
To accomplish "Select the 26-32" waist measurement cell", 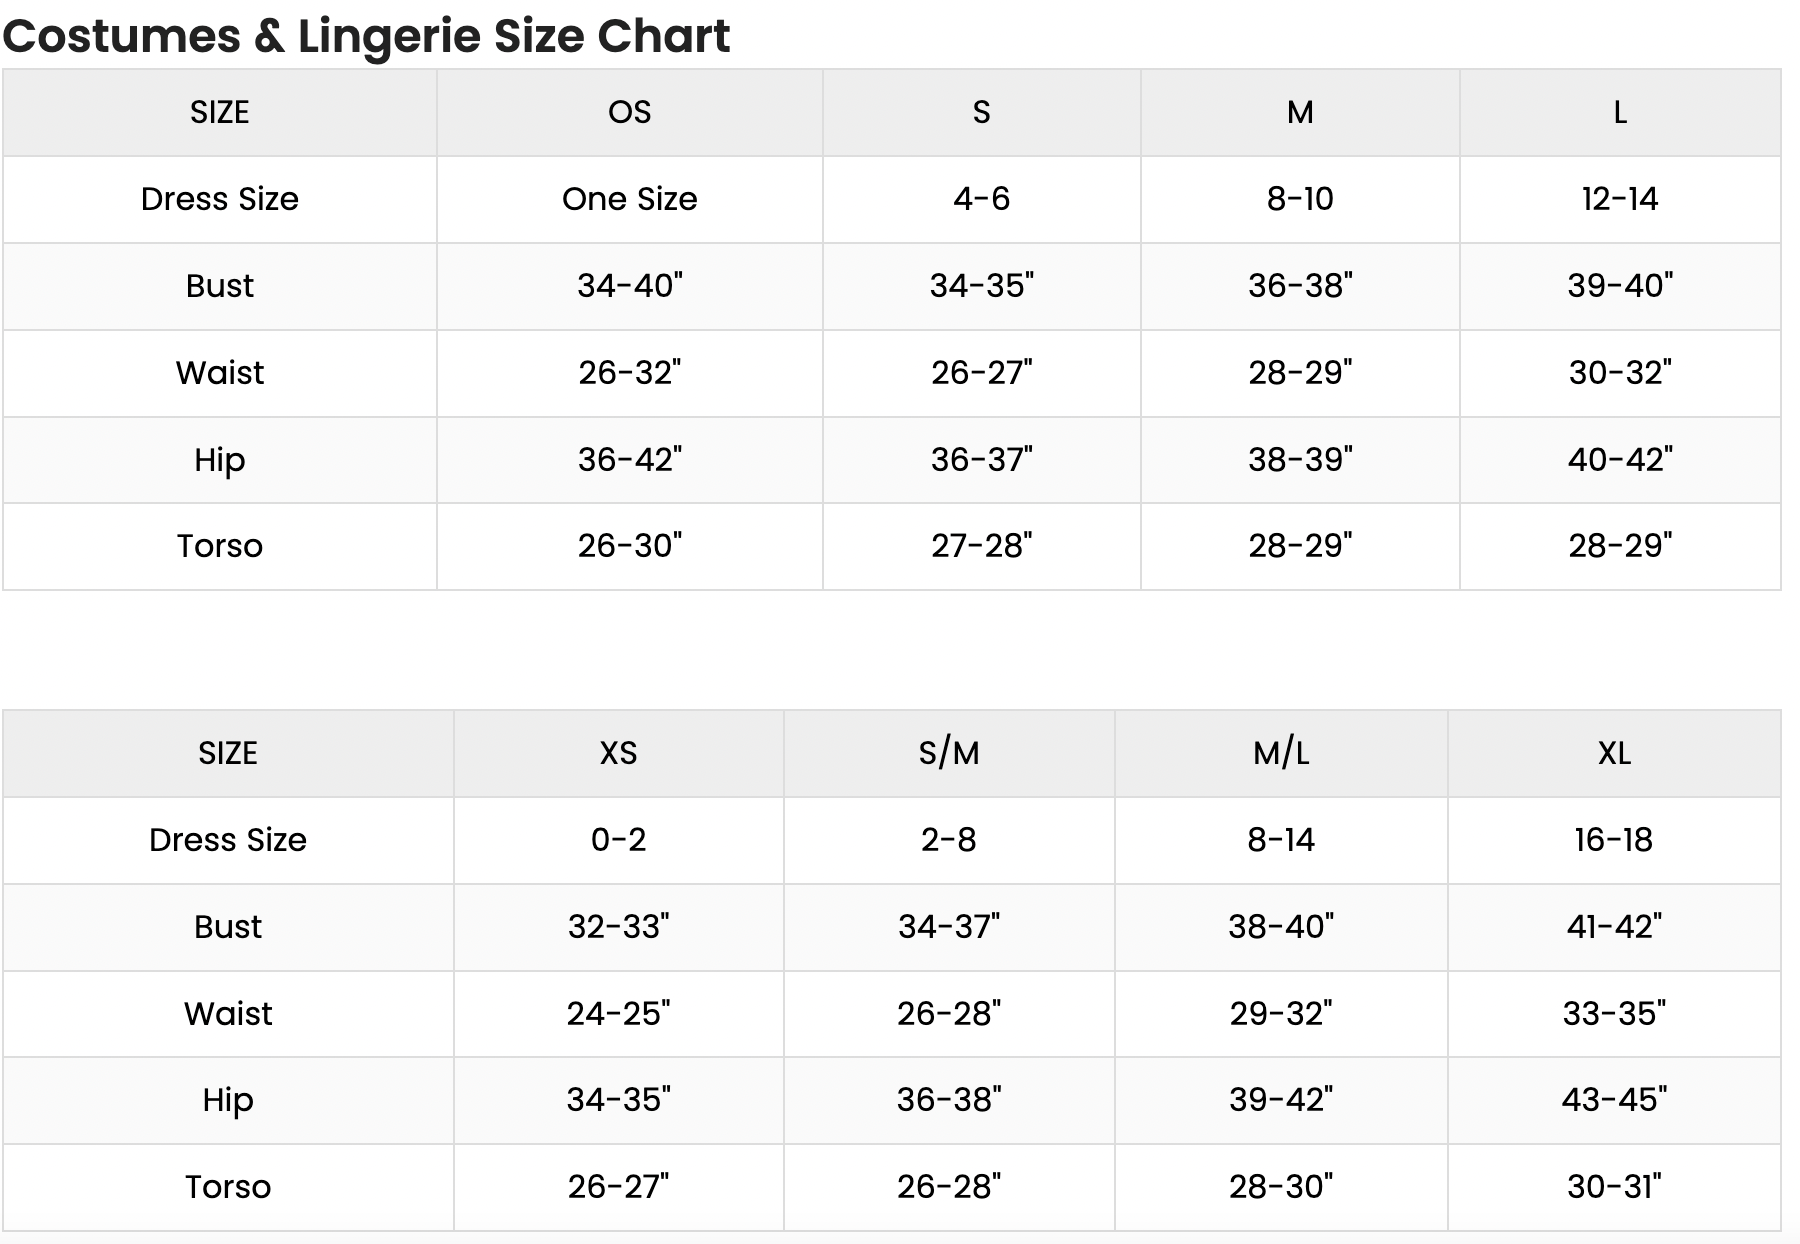I will [x=629, y=373].
